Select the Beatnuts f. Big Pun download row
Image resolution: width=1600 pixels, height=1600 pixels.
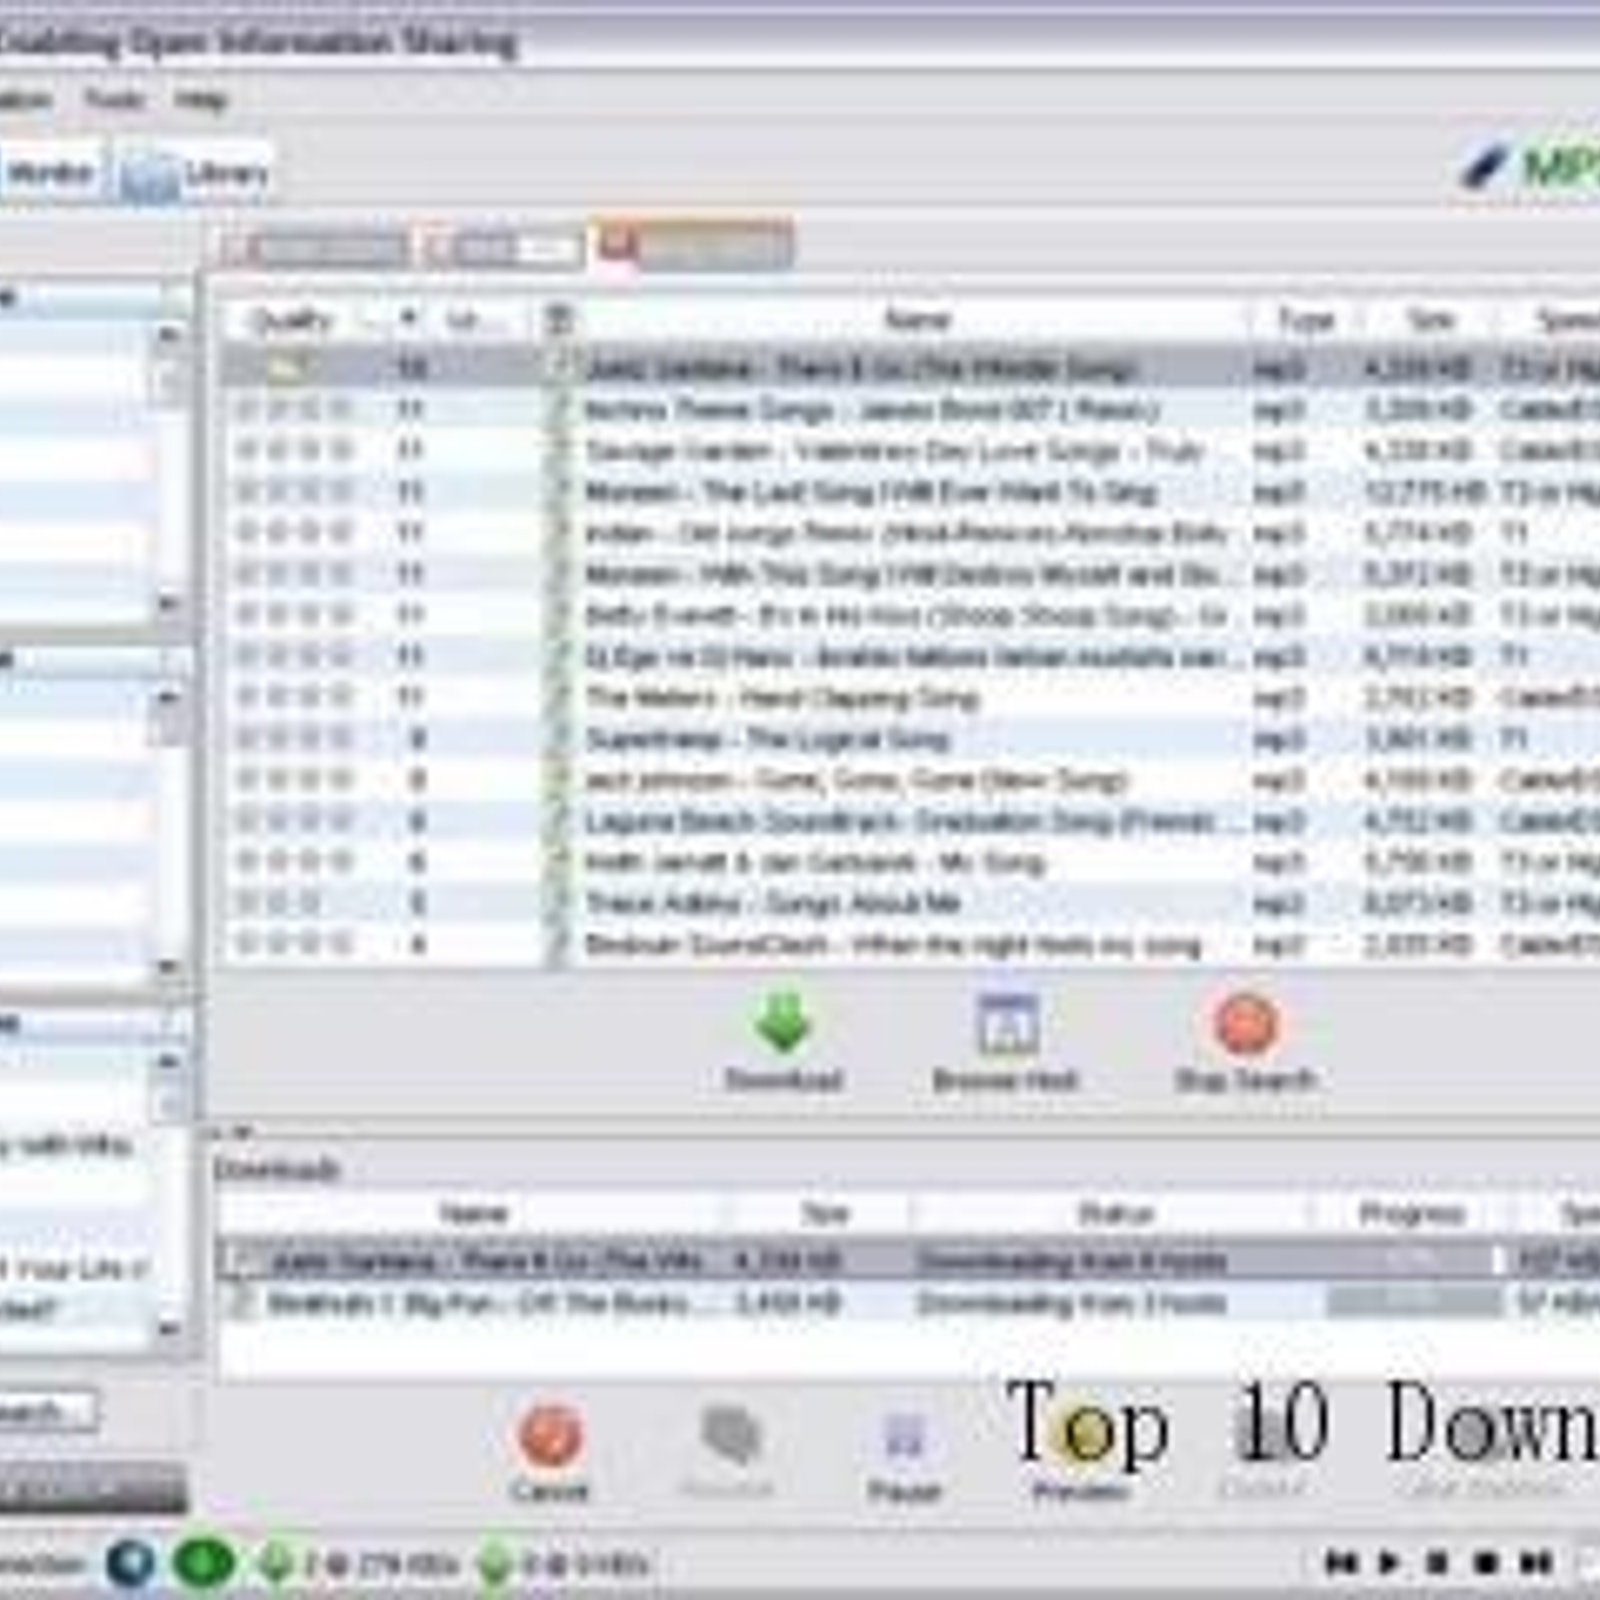click(908, 1302)
